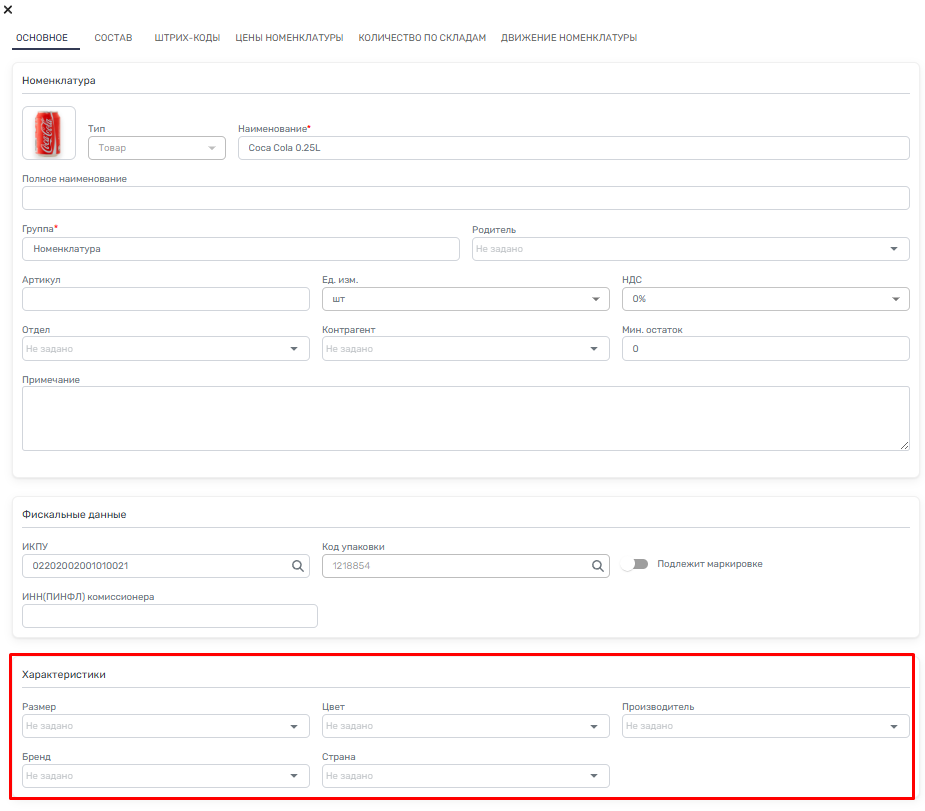The height and width of the screenshot is (811, 925).
Task: Click the search icon in ИКПУ field
Action: tap(297, 566)
